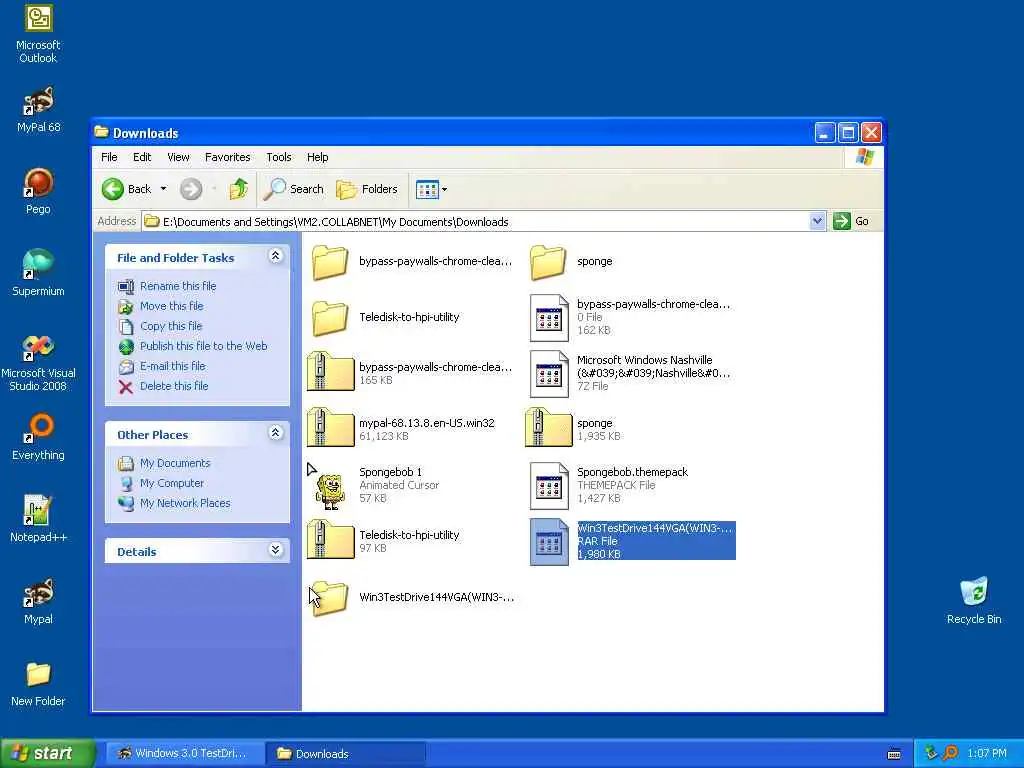The image size is (1024, 768).
Task: Launch Supermium browser shortcut
Action: [38, 273]
